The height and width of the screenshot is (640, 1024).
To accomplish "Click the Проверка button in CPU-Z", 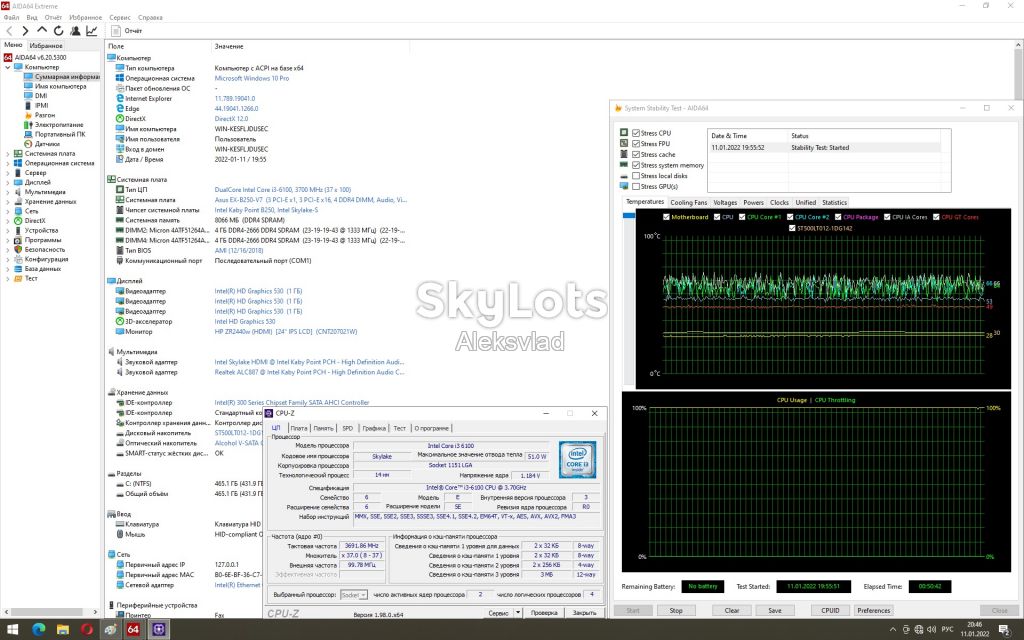I will (544, 613).
